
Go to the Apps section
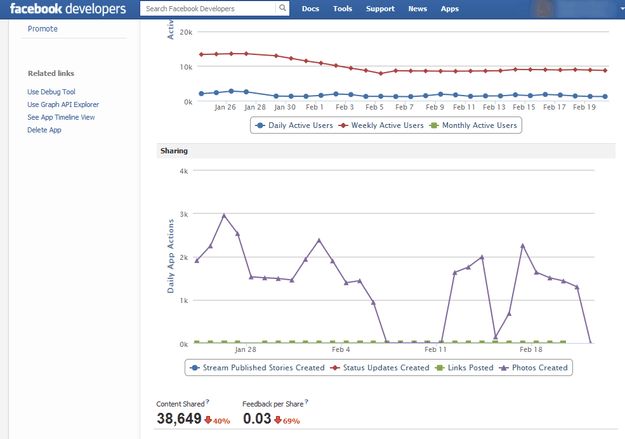point(450,9)
